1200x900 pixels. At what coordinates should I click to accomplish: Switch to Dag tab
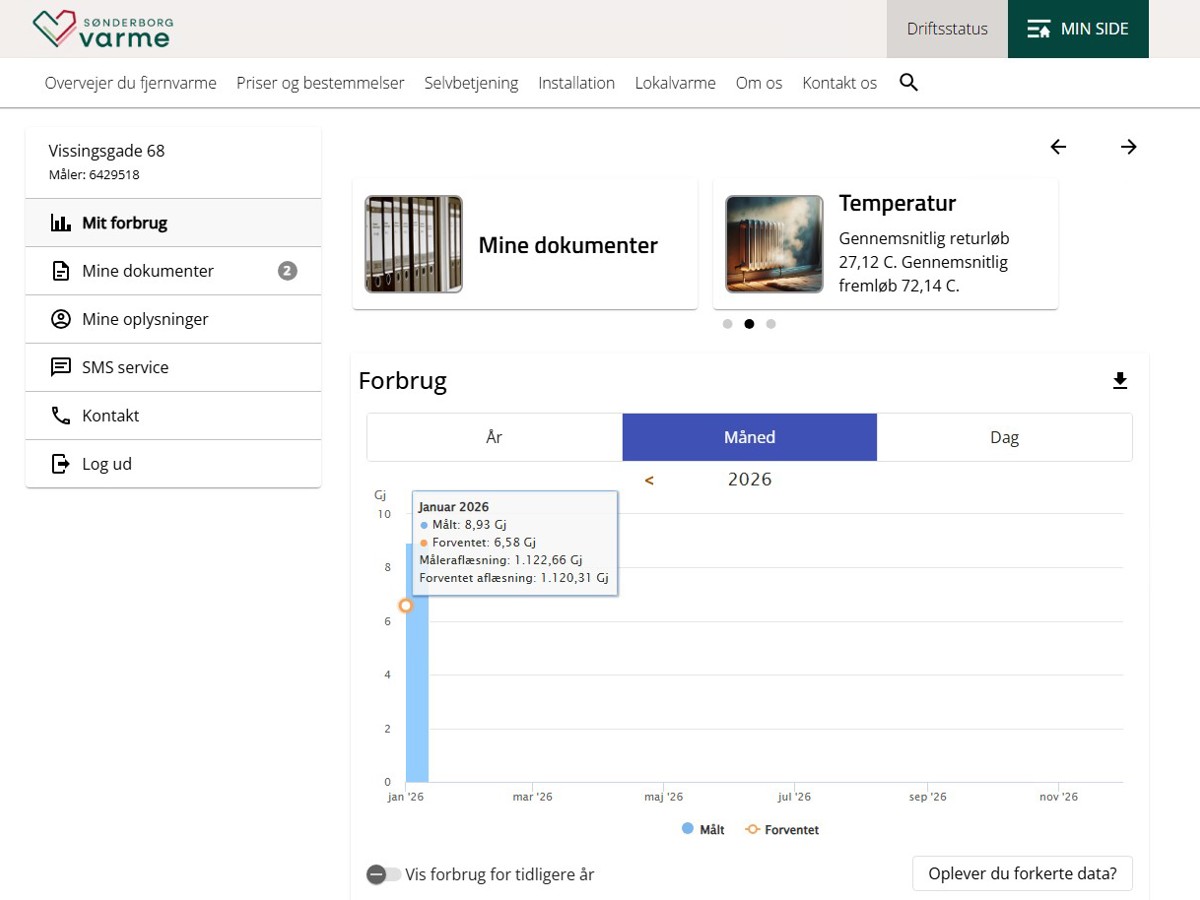point(1004,437)
